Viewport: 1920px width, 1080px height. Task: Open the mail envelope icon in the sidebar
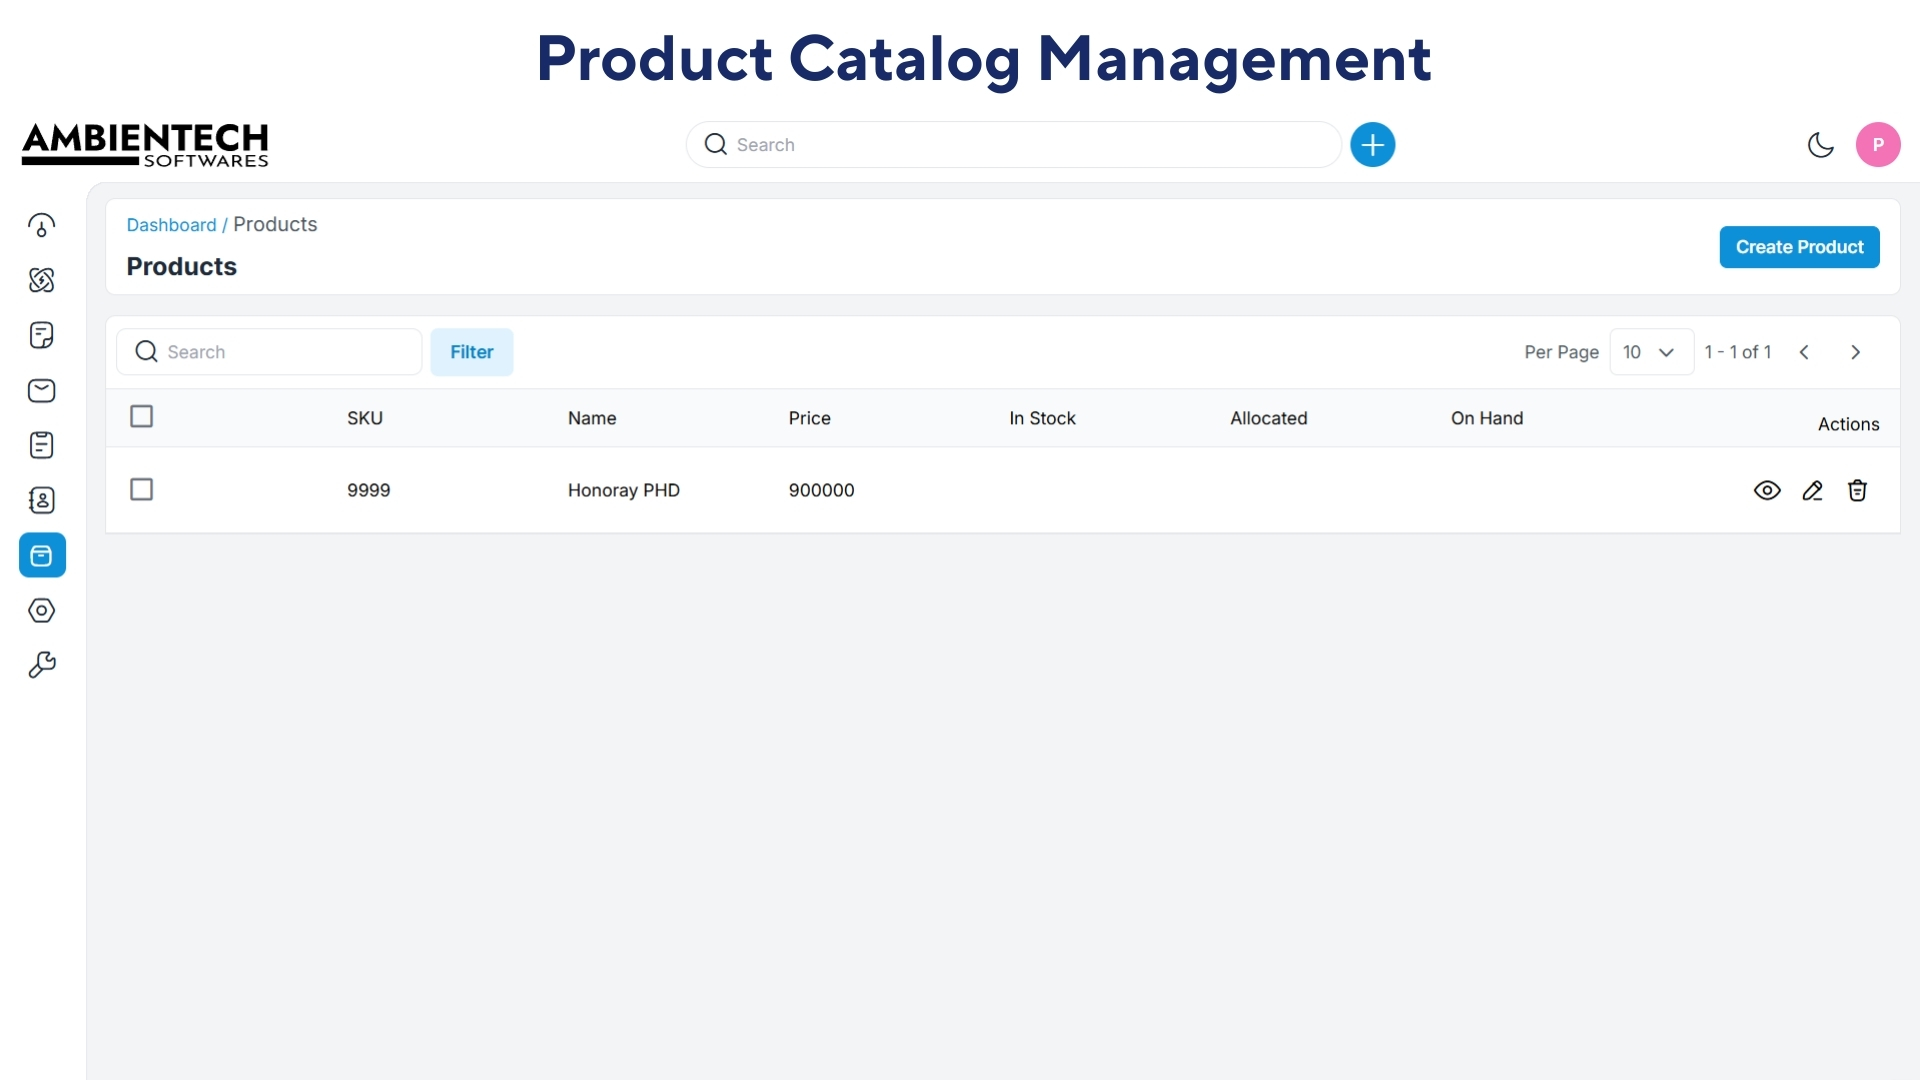[41, 390]
